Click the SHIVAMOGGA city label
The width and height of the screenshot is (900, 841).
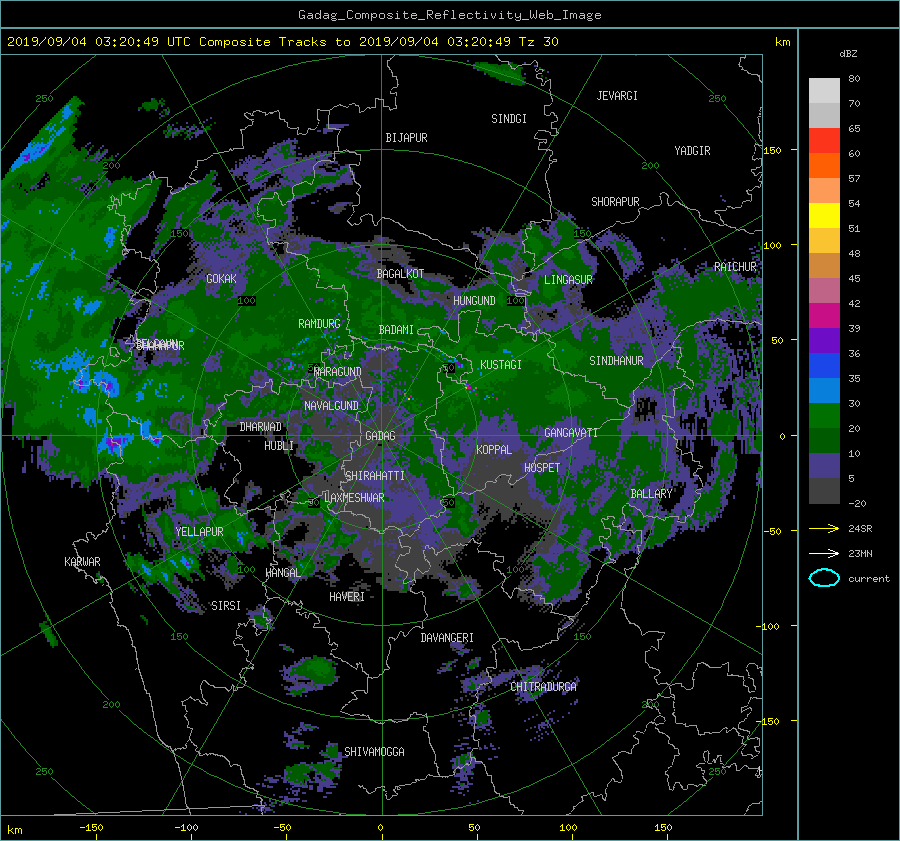click(374, 751)
